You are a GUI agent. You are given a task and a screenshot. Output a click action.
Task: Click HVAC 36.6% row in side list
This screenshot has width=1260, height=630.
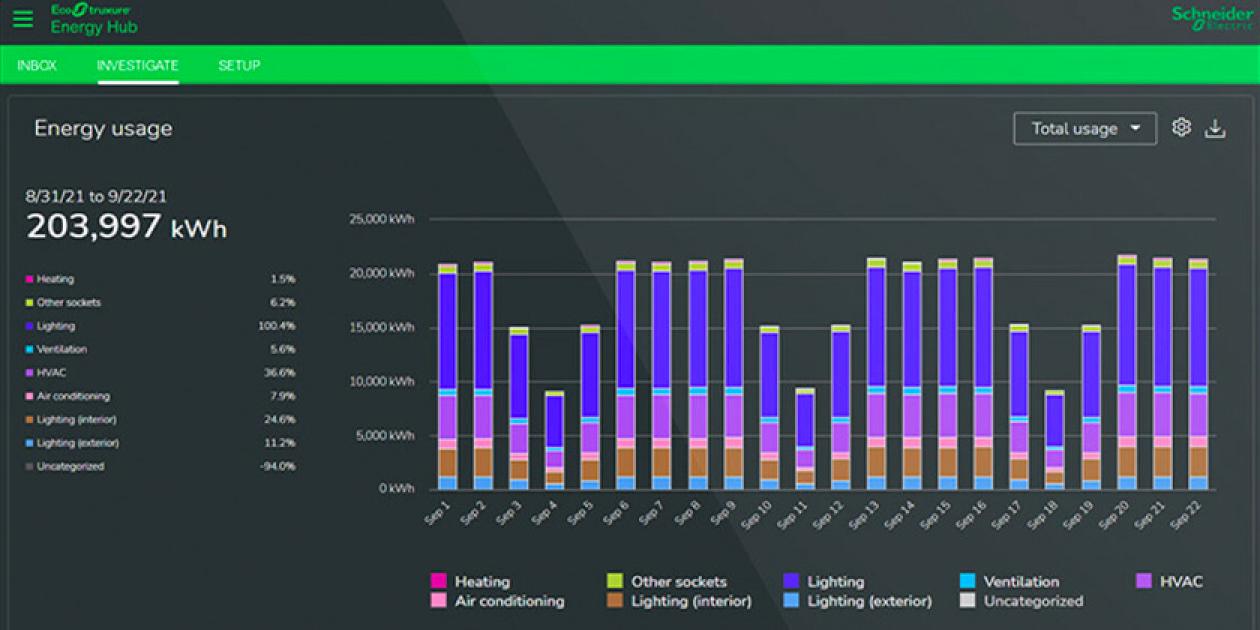coord(160,372)
